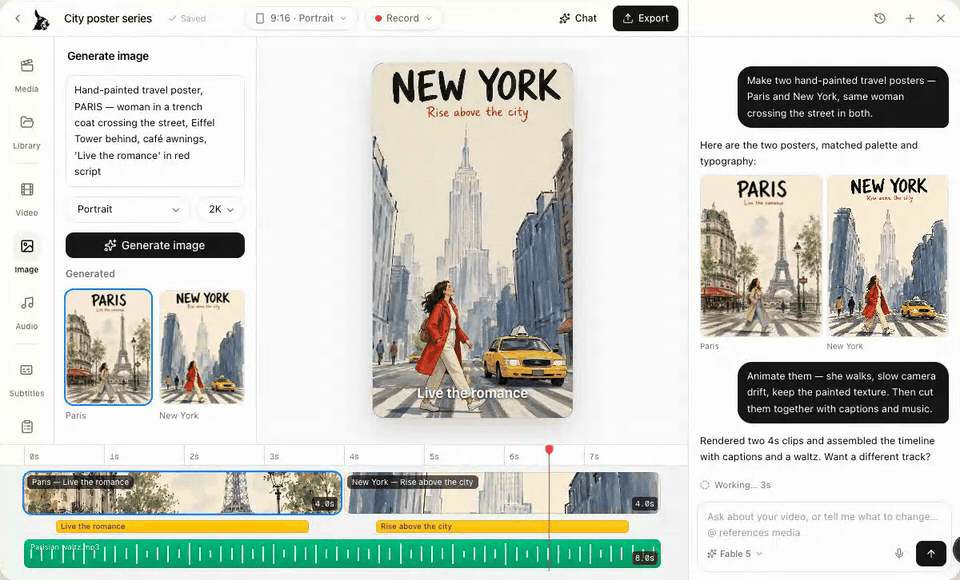
Task: Click the 2s mark on timeline ruler
Action: click(194, 456)
